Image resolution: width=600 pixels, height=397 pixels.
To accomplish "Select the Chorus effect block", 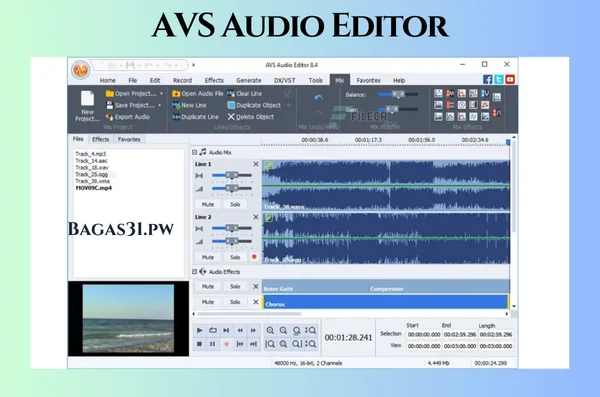I will click(385, 302).
